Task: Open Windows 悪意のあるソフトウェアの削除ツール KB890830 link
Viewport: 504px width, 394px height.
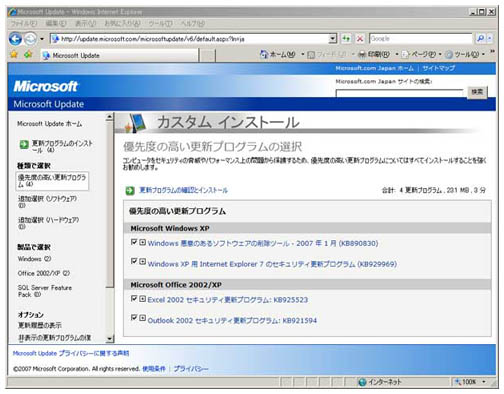Action: (x=263, y=244)
